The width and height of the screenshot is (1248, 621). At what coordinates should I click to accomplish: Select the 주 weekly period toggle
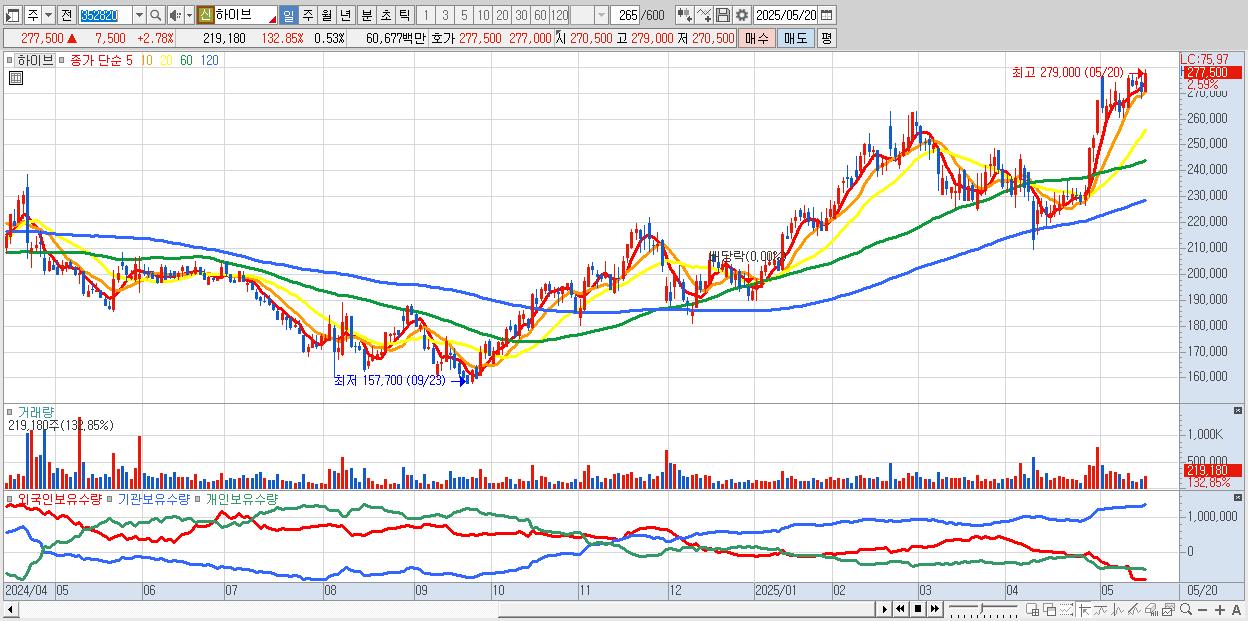(x=307, y=15)
